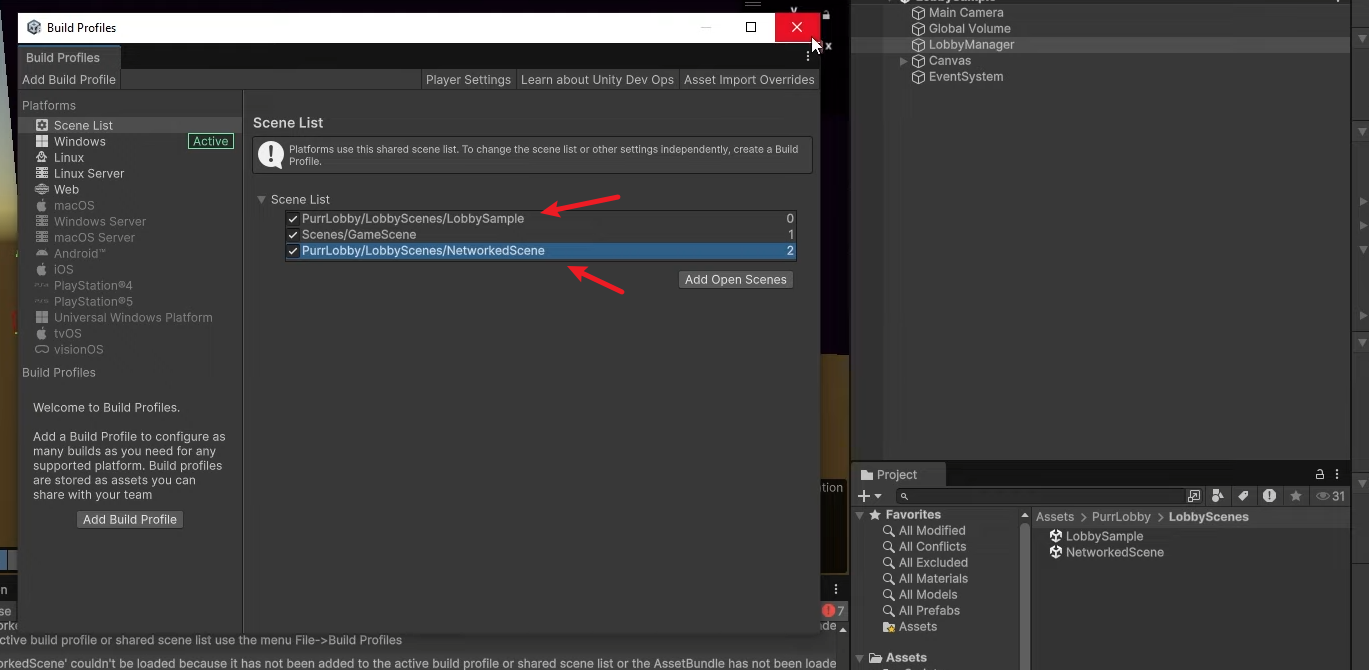Select the macOS apple platform icon
Viewport: 1369px width, 670px height.
pyautogui.click(x=42, y=205)
